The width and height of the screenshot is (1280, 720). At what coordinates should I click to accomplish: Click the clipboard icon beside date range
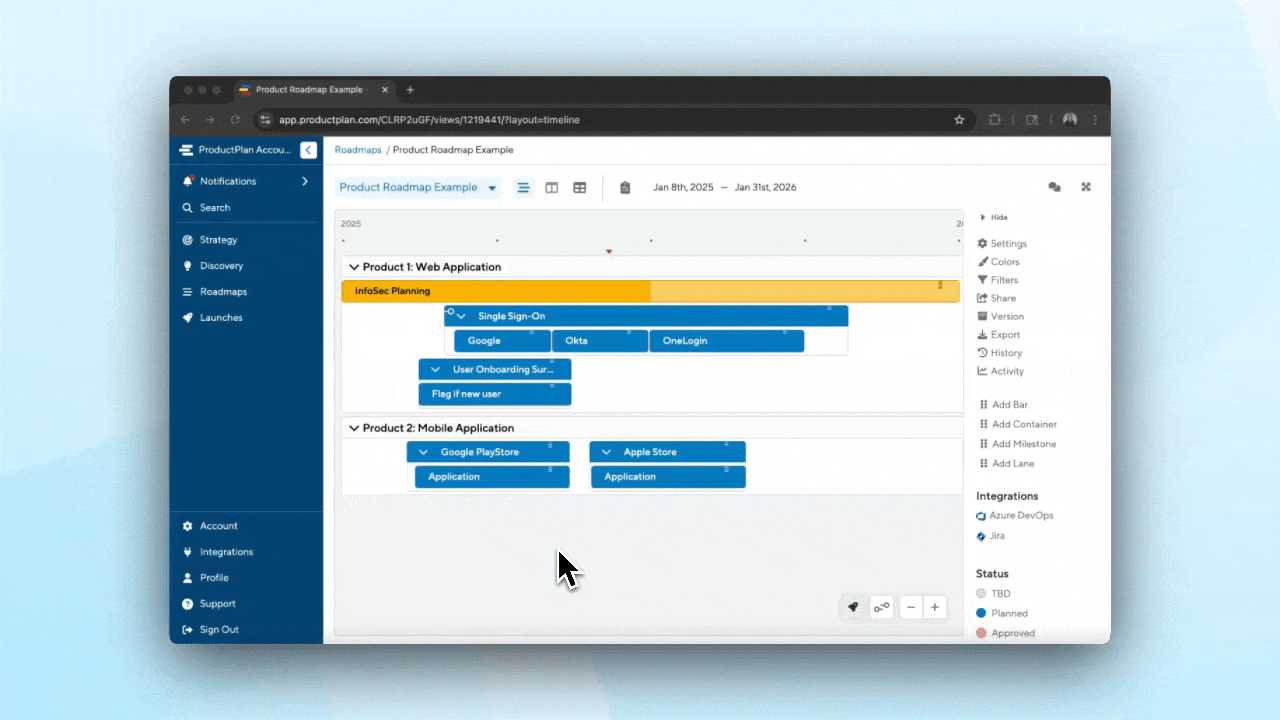pyautogui.click(x=625, y=188)
